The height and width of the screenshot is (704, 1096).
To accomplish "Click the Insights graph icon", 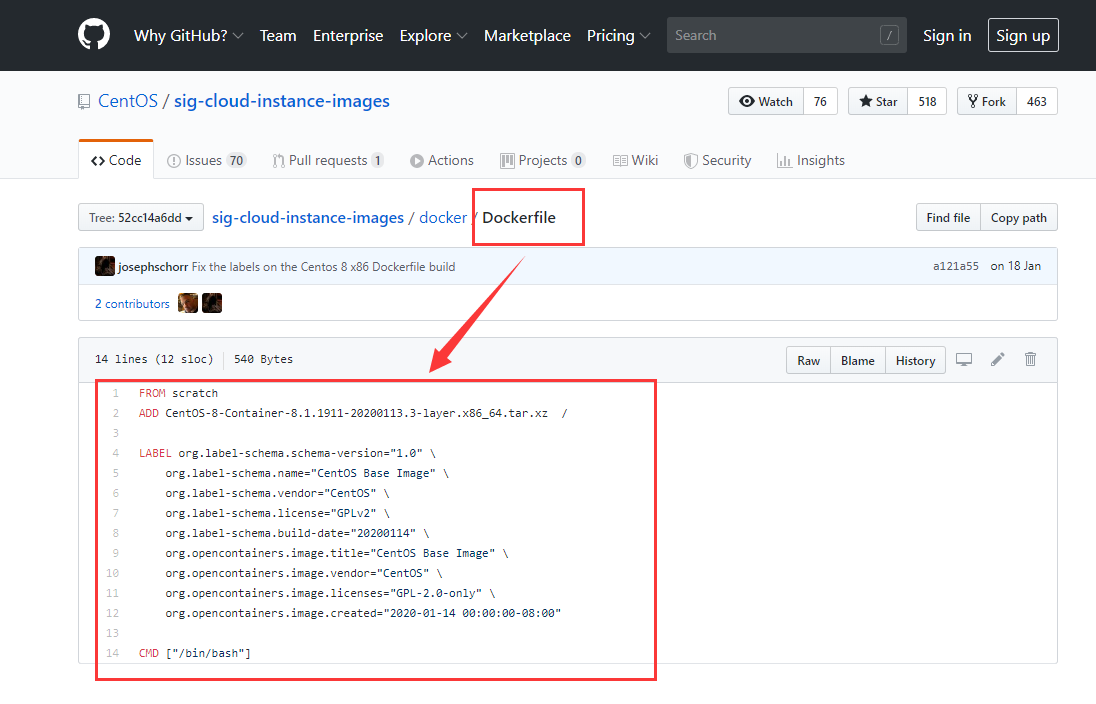I will click(785, 160).
